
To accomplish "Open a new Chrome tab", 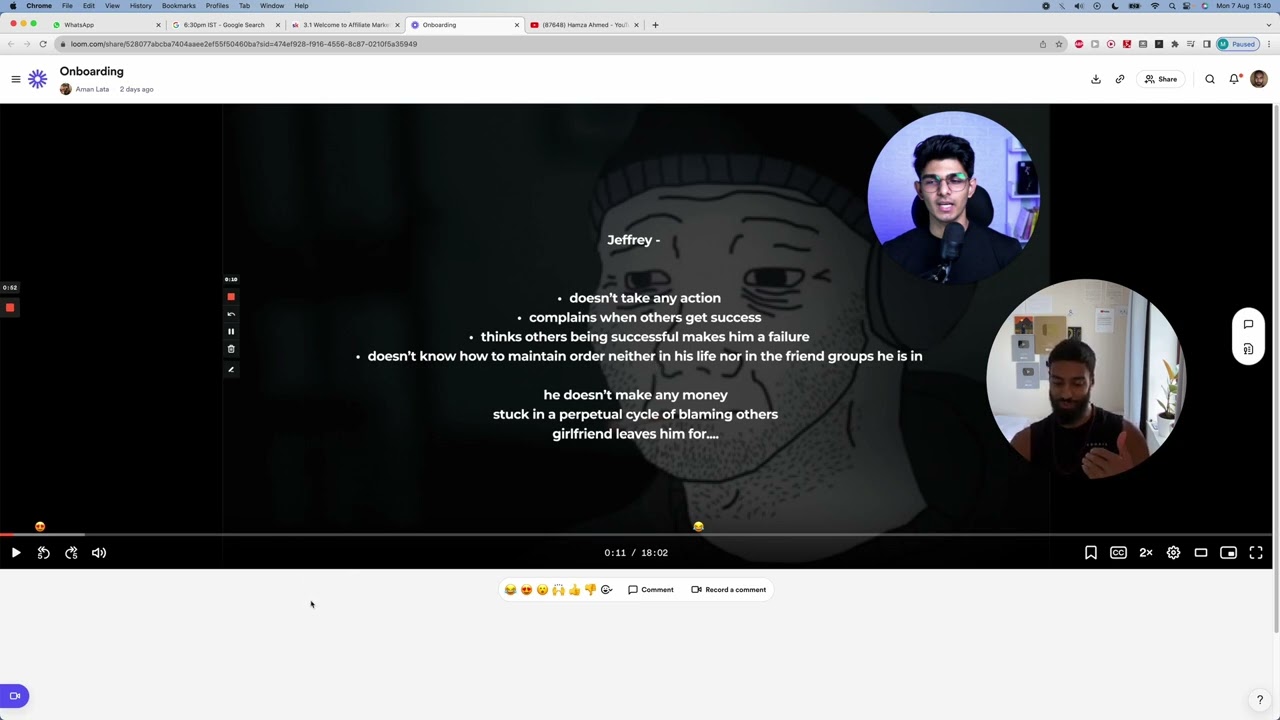I will 655,25.
